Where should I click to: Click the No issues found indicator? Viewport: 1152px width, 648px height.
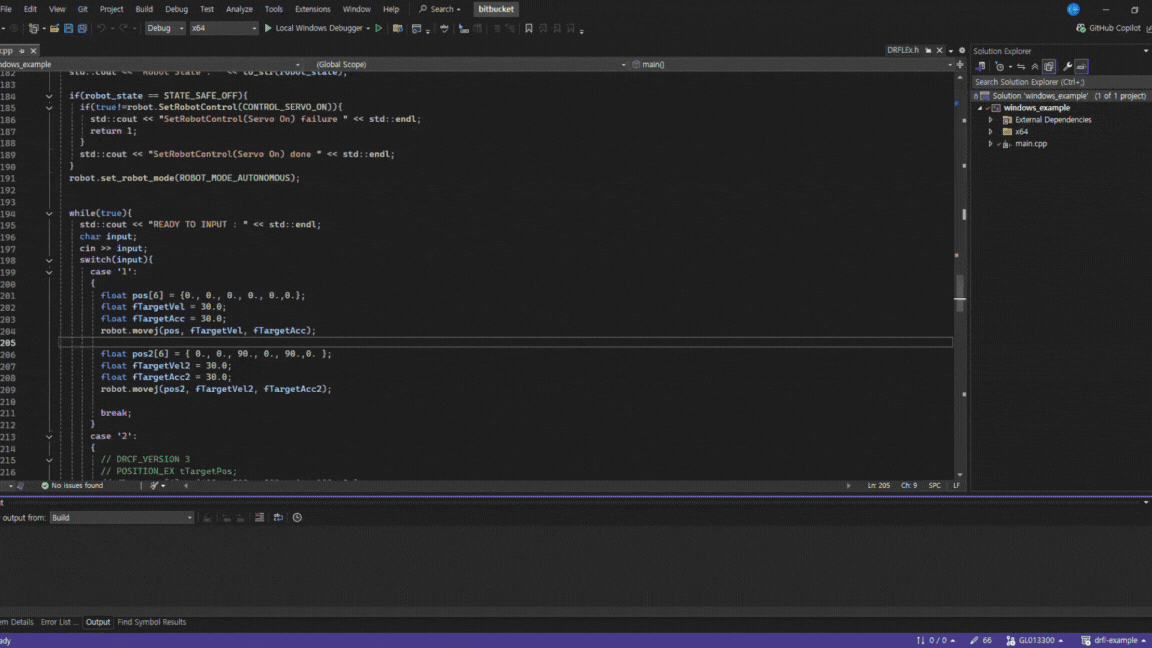coord(72,485)
